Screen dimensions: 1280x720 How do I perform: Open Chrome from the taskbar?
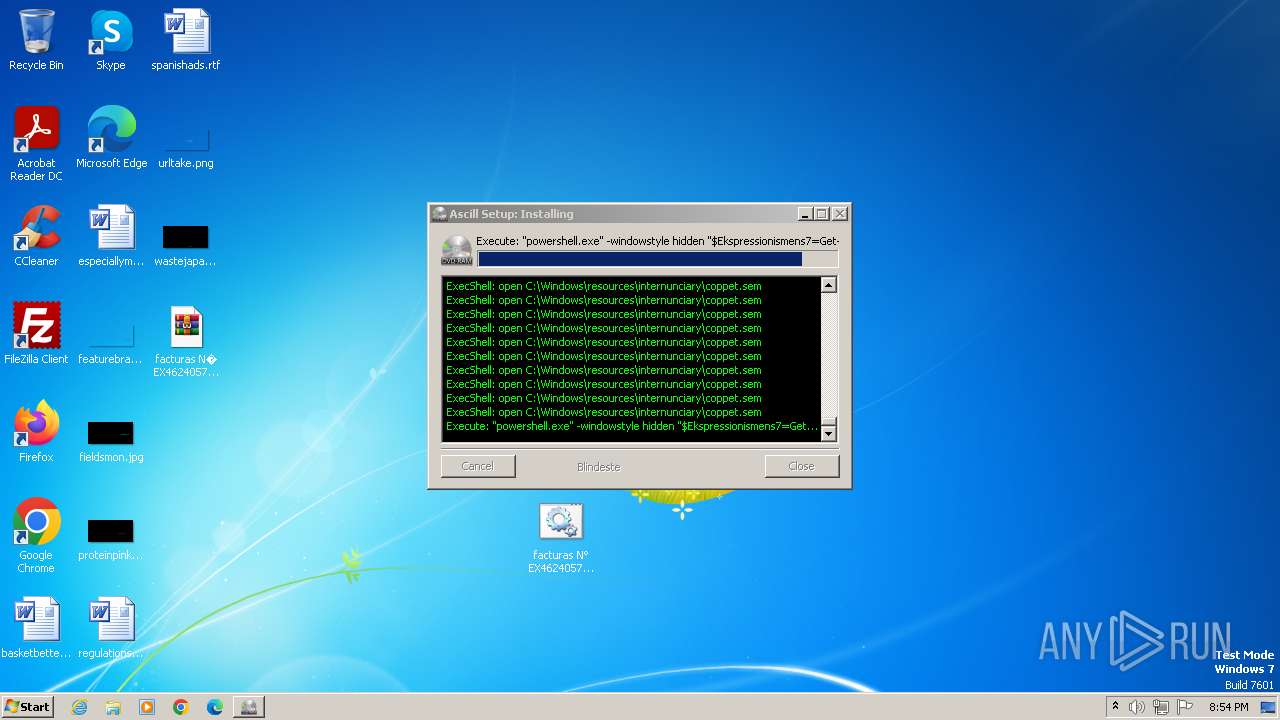click(x=181, y=707)
